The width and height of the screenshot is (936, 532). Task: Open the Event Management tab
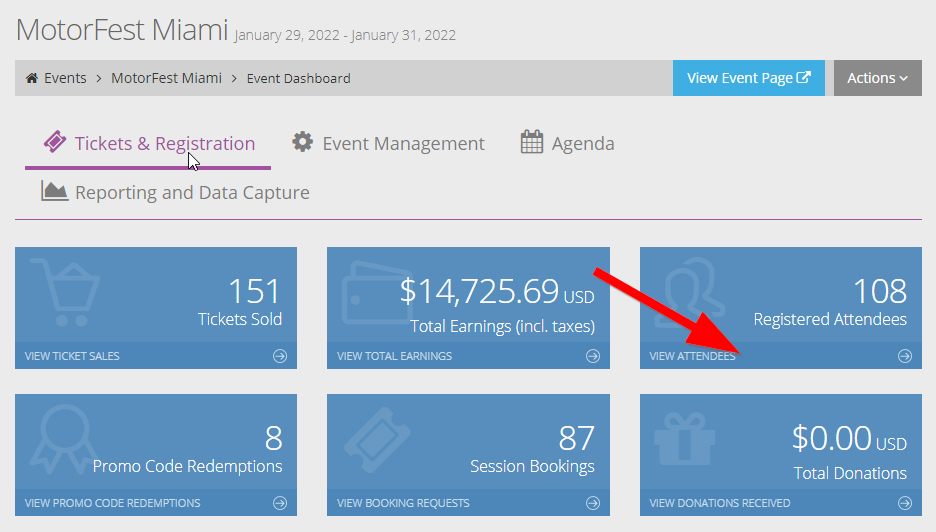[x=387, y=143]
